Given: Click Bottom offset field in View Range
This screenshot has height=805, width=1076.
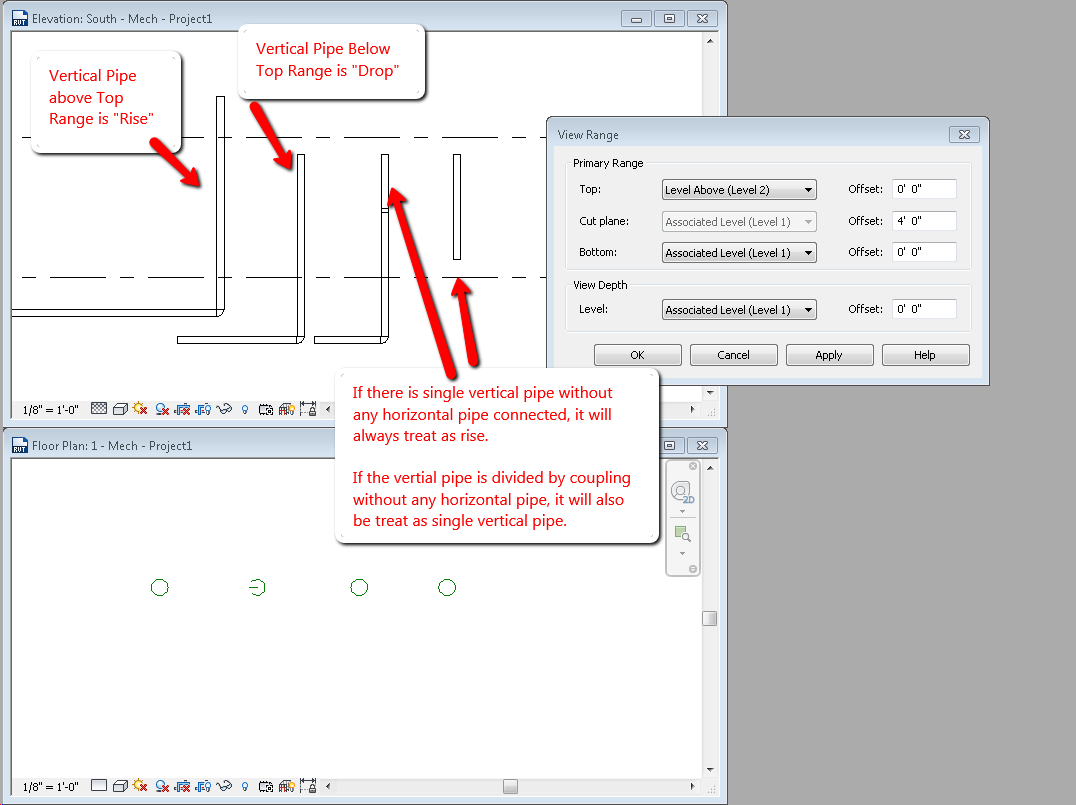Looking at the screenshot, I should (x=924, y=252).
